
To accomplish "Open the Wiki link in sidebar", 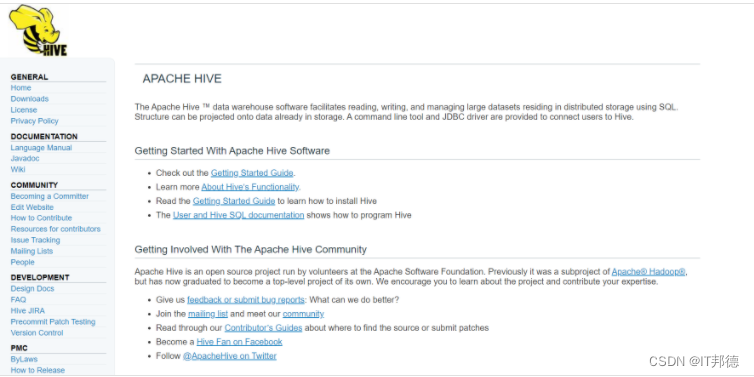I will [x=18, y=169].
